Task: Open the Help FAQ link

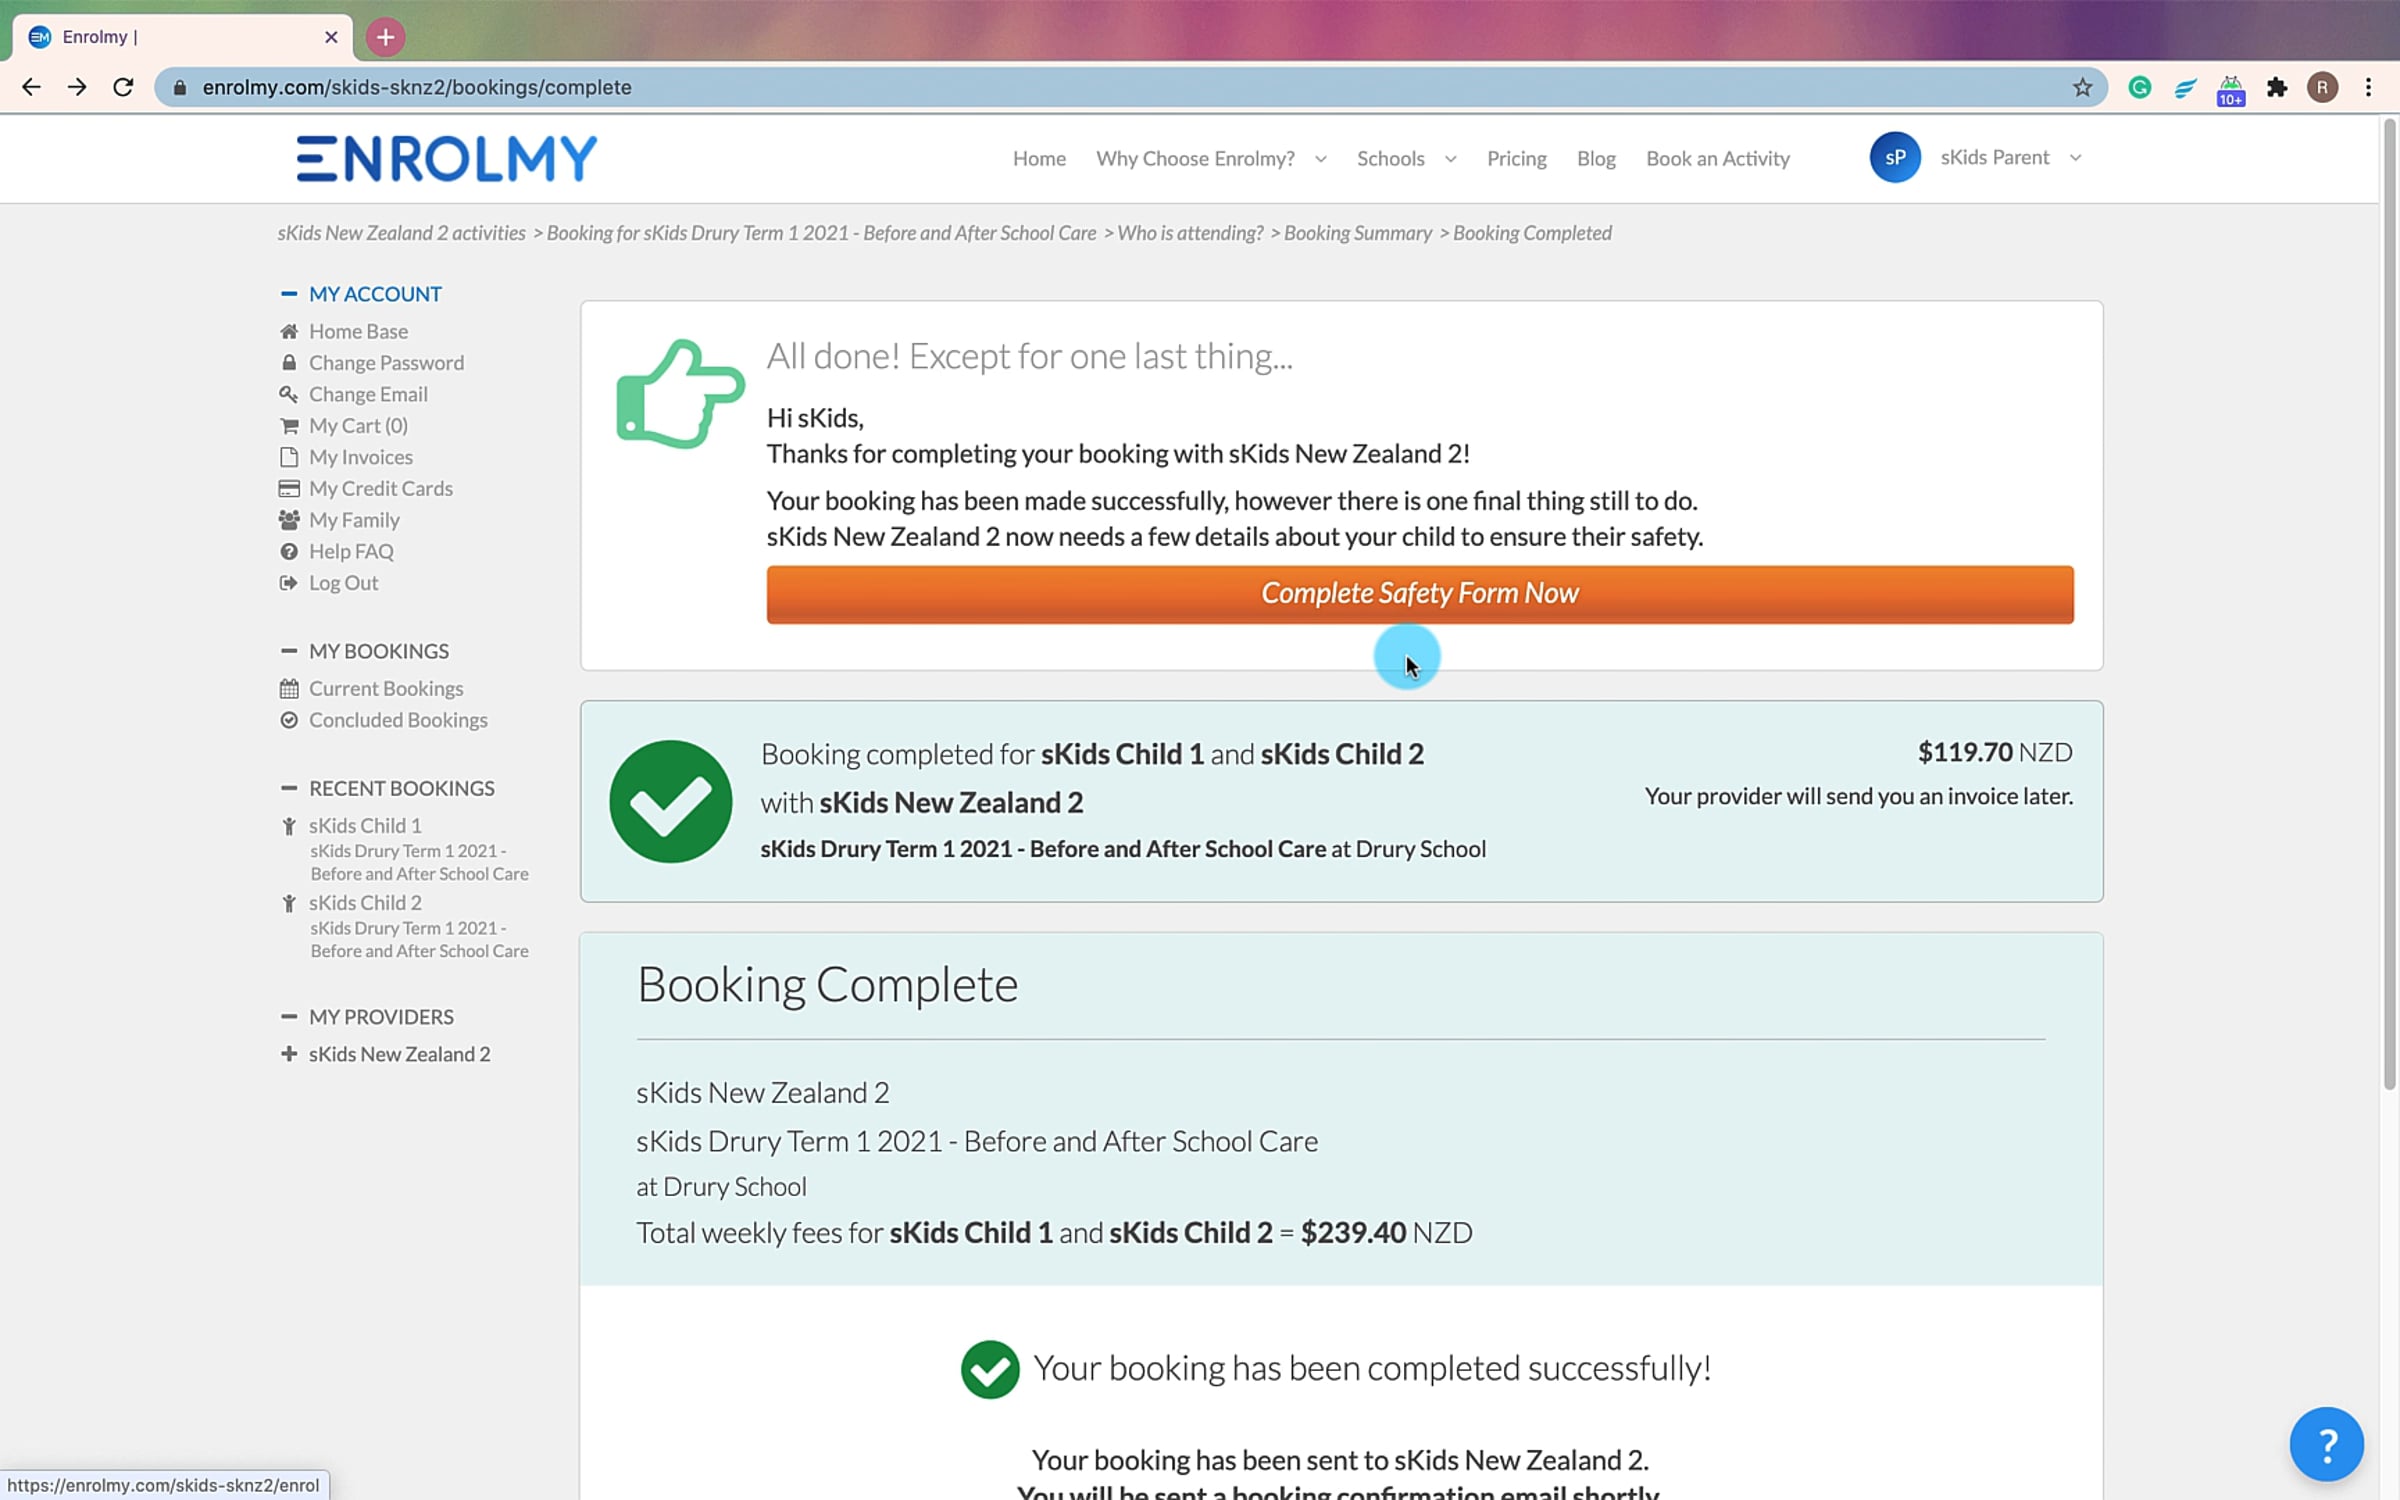Action: point(351,551)
